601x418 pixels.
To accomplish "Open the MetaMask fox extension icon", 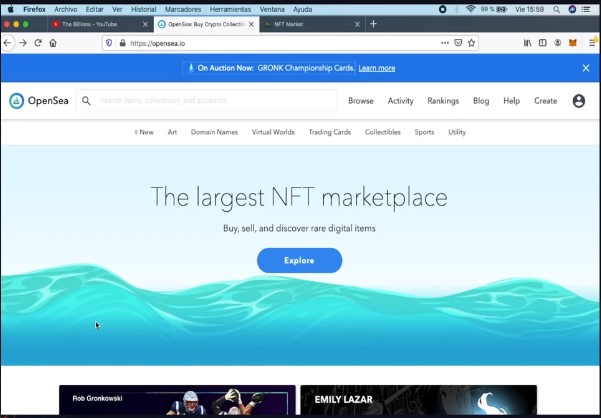I will point(573,43).
